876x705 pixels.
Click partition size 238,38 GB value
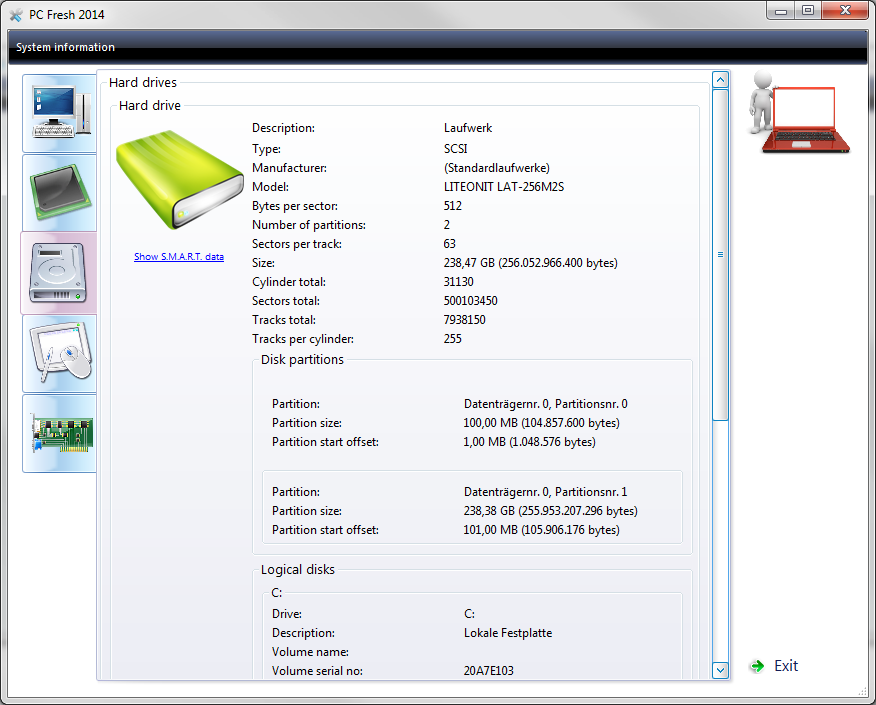coord(550,511)
